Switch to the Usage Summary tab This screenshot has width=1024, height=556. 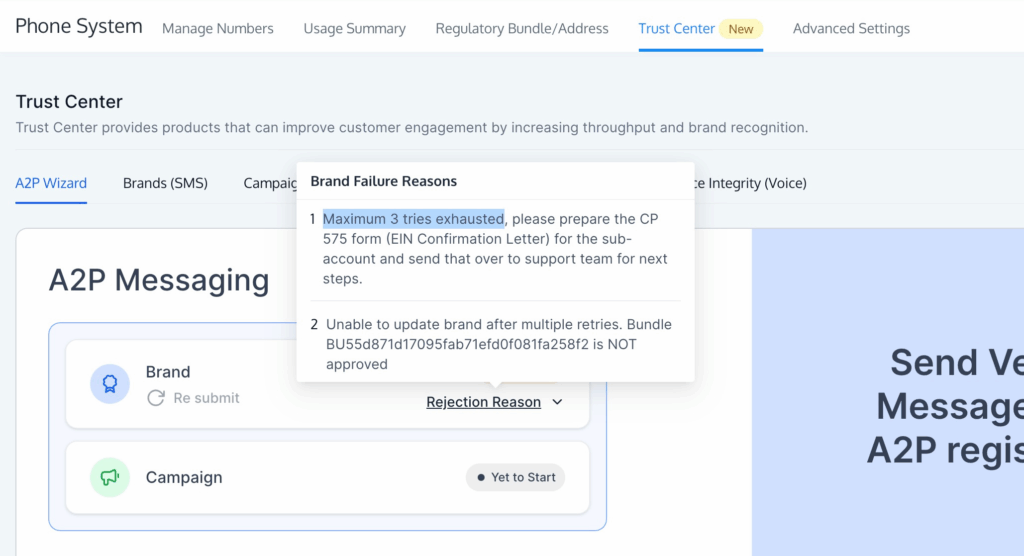[355, 29]
